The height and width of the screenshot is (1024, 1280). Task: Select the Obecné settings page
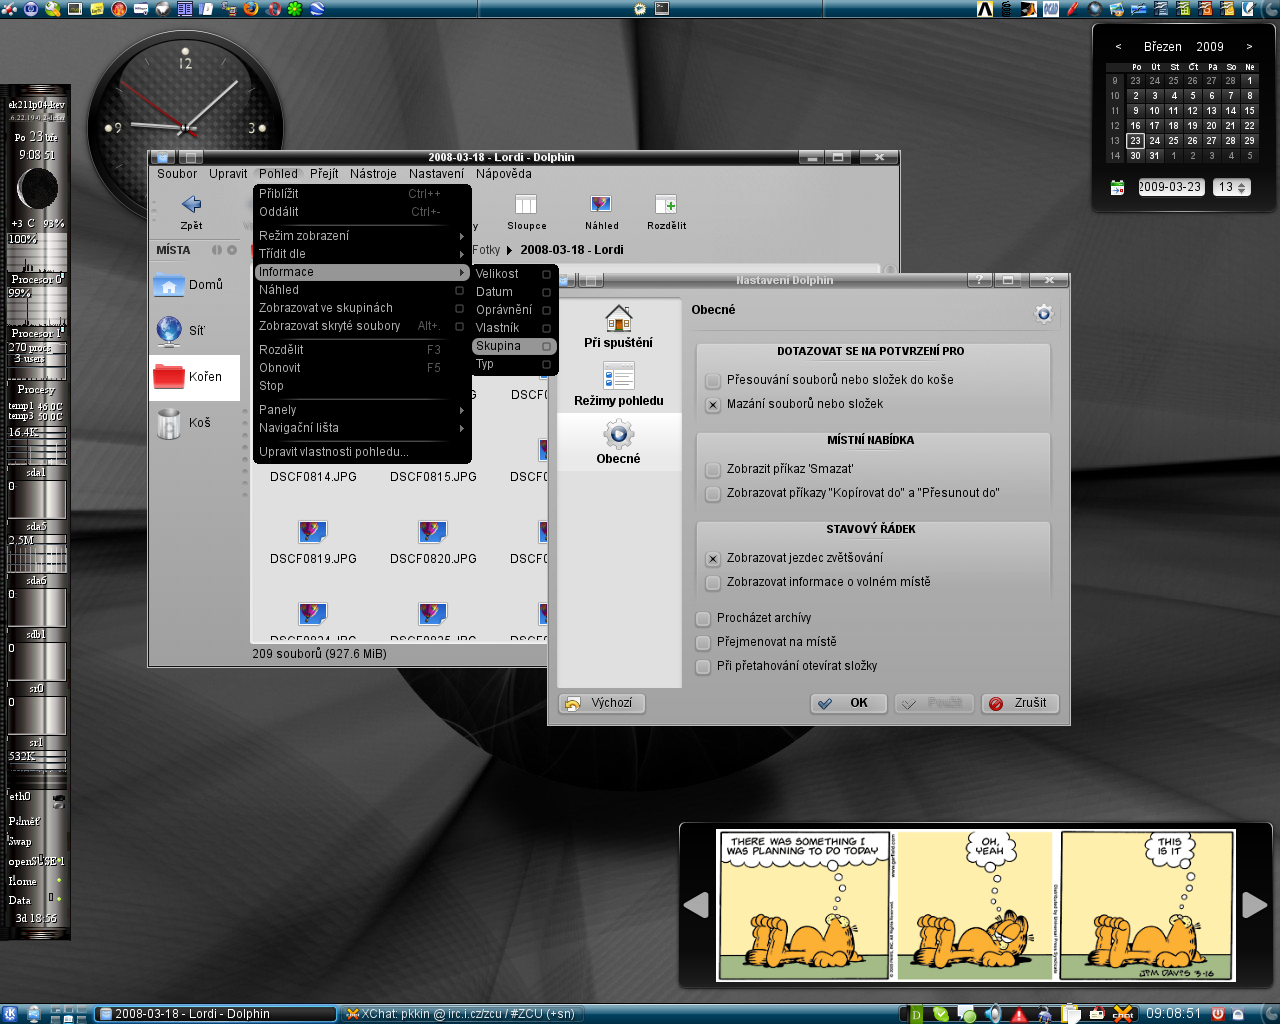(x=618, y=443)
